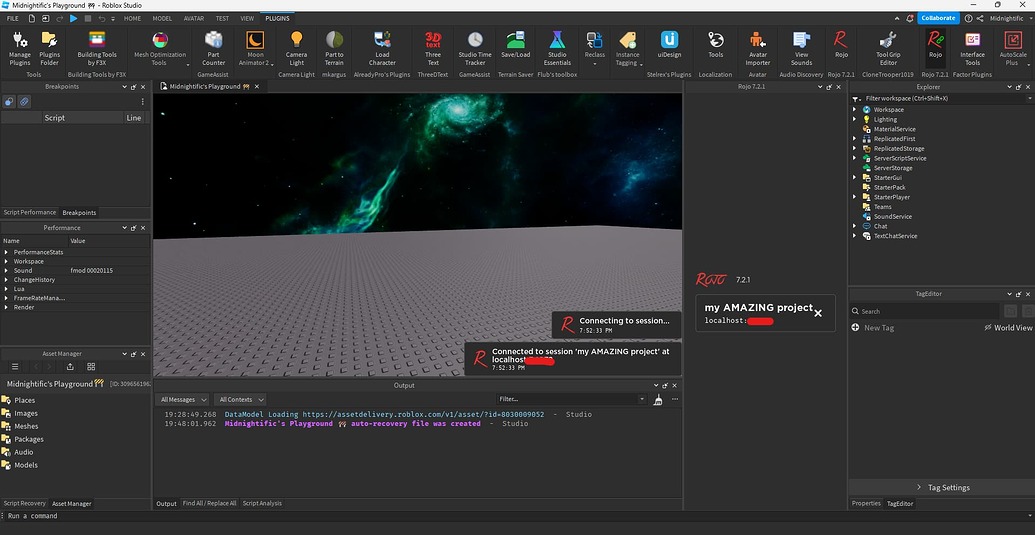Image resolution: width=1035 pixels, height=535 pixels.
Task: Click the Run a command bar
Action: coord(518,516)
